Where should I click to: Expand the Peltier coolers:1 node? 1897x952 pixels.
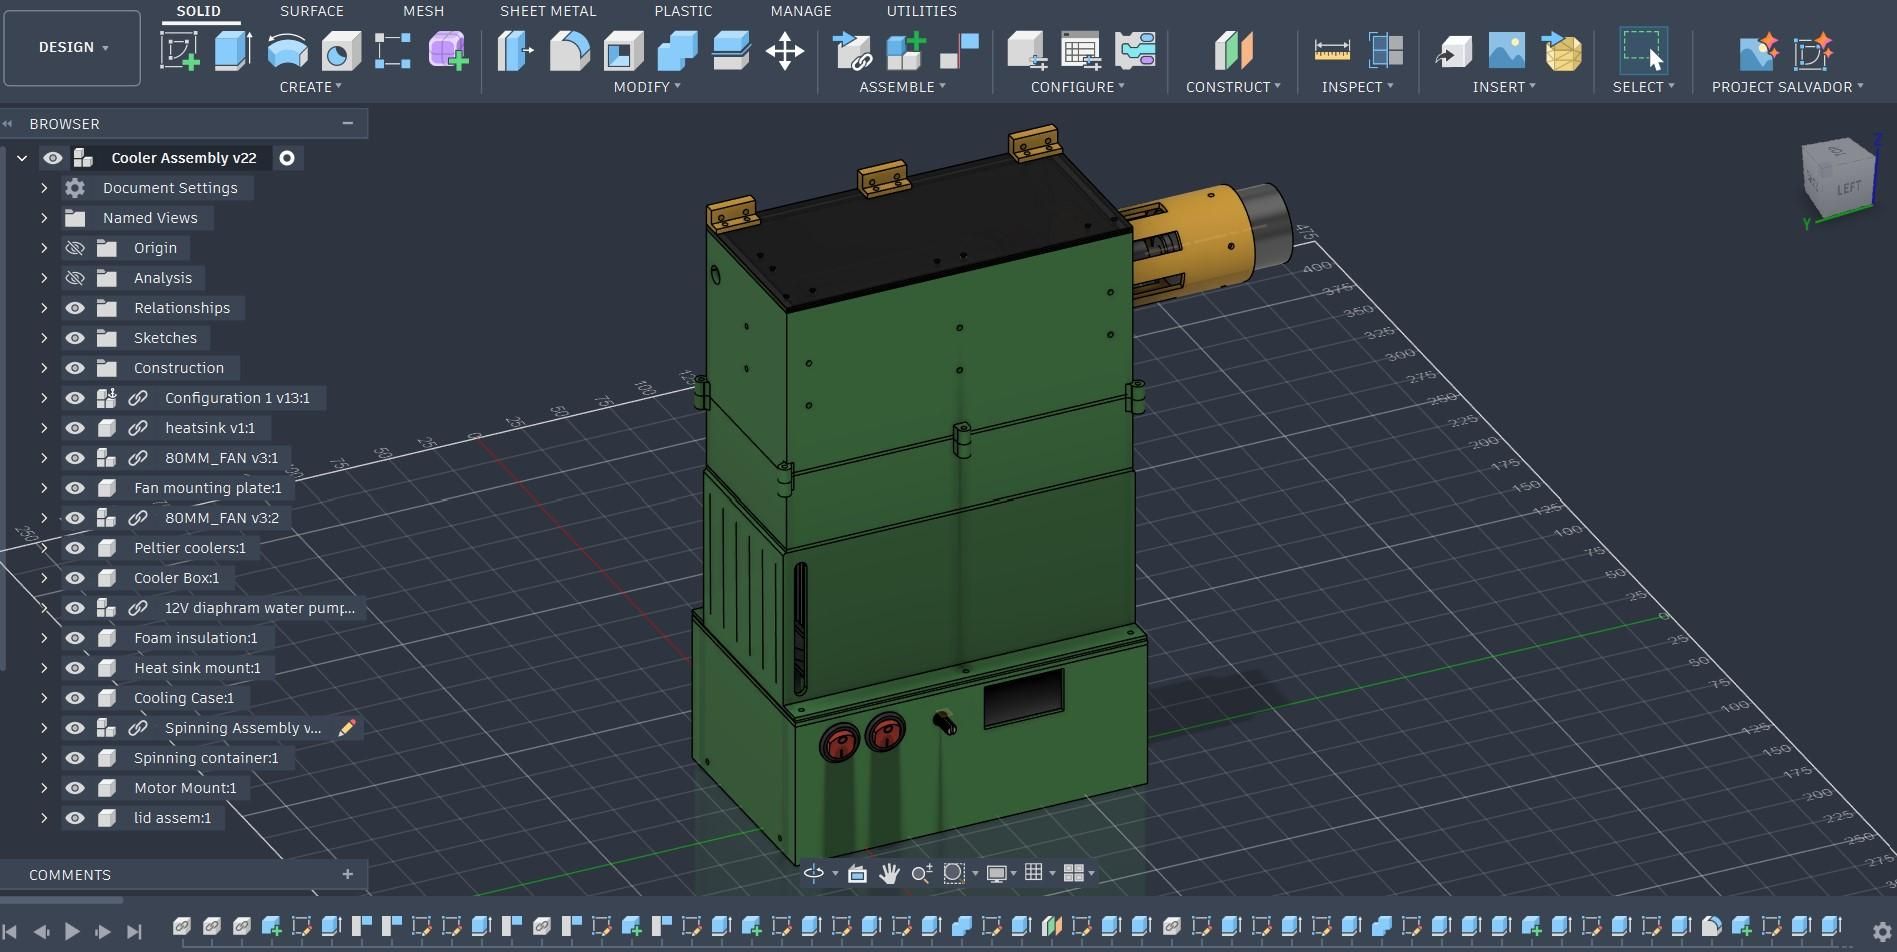point(44,548)
